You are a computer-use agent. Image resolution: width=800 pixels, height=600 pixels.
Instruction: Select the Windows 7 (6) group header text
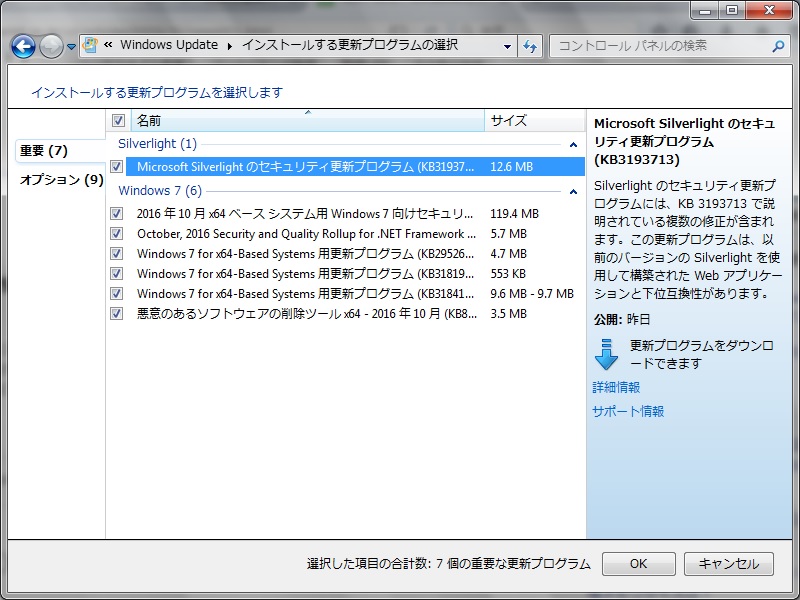click(160, 191)
